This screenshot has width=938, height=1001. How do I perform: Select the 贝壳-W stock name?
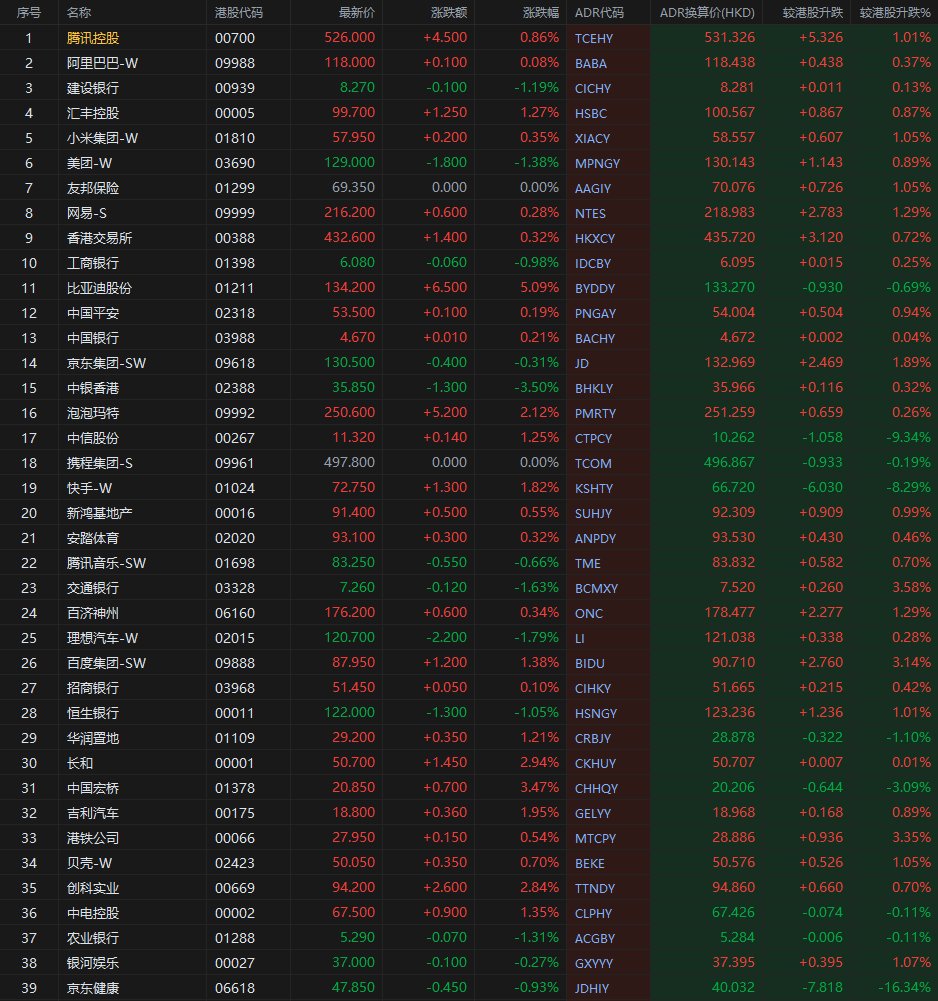pos(89,863)
